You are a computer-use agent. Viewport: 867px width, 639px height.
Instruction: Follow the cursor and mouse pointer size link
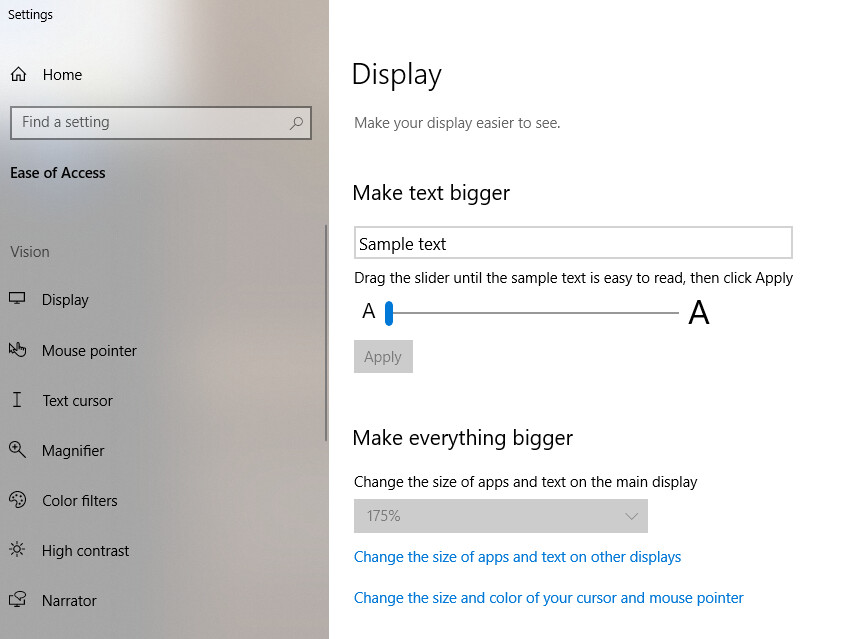tap(548, 598)
